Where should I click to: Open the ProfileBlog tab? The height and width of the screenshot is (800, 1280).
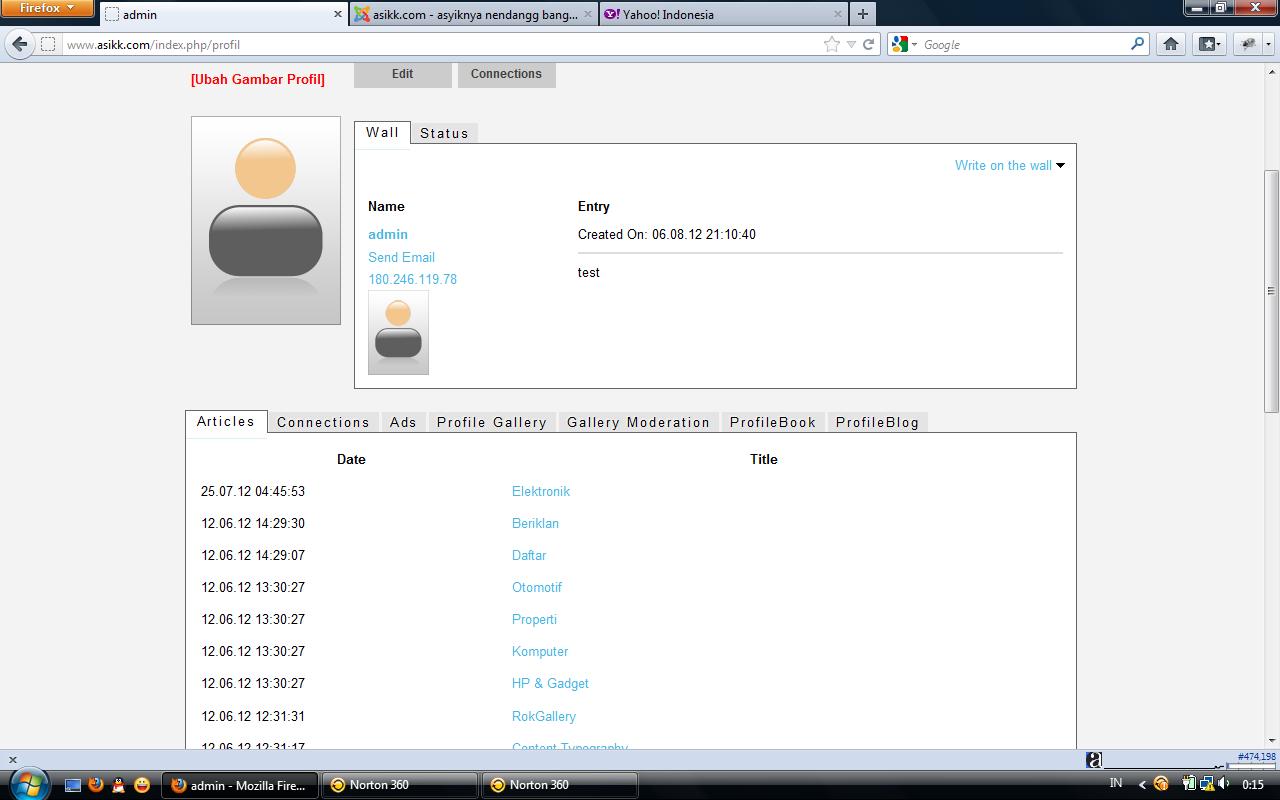point(877,422)
